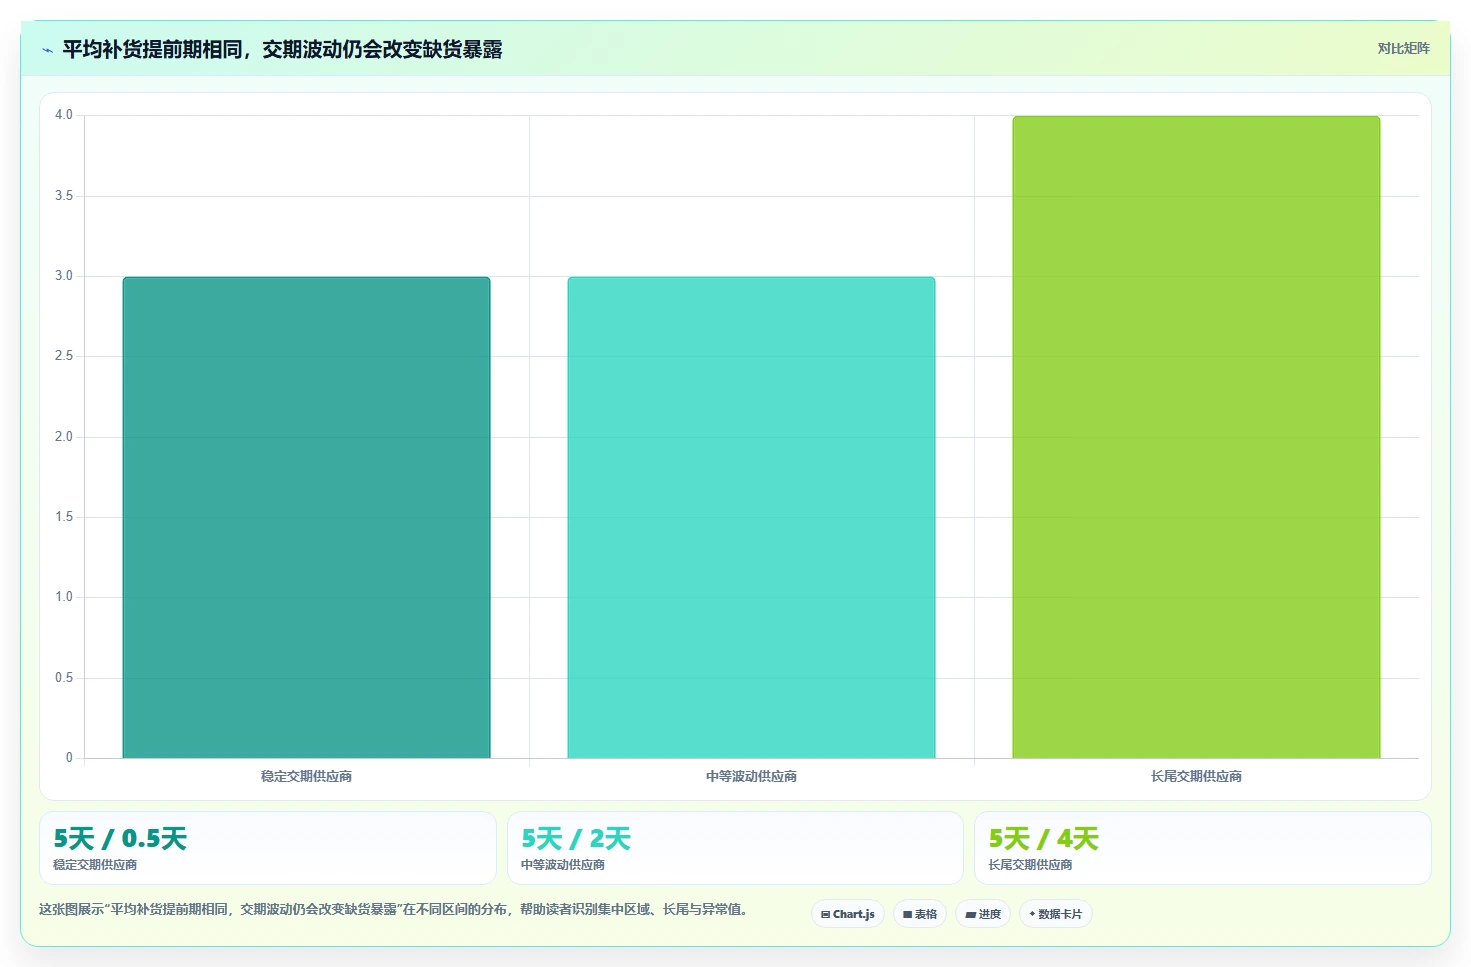The image size is (1471, 967).
Task: Click the y-axis value 1.0
Action: pos(64,597)
